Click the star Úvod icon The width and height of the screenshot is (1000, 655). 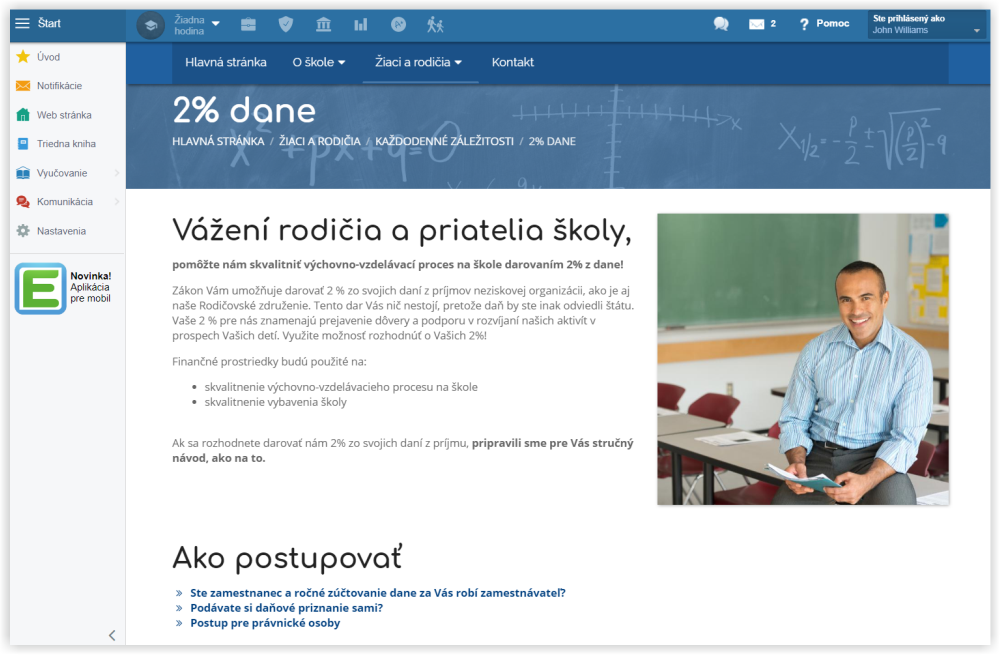(x=23, y=57)
